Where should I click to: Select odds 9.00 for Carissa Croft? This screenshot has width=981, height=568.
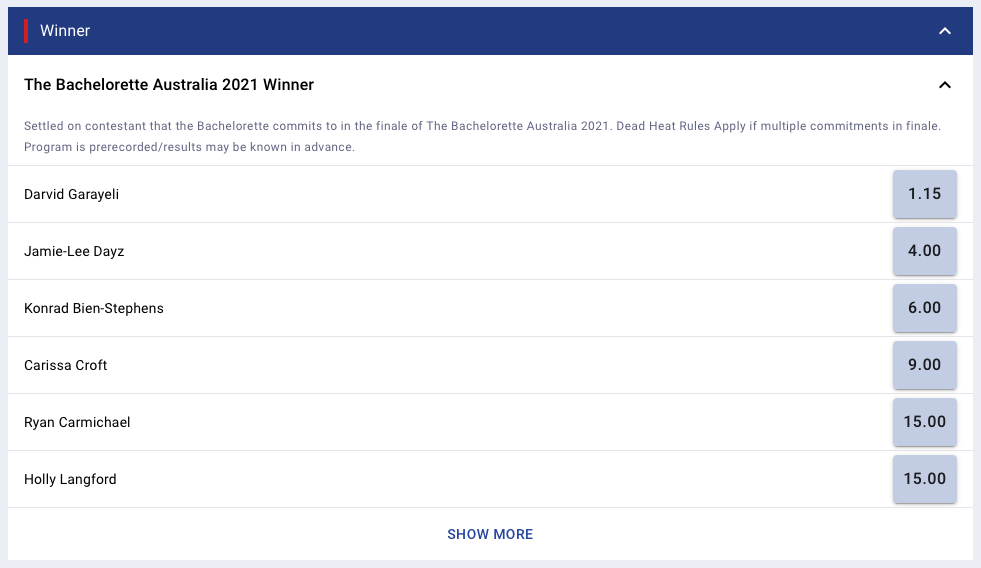tap(925, 365)
